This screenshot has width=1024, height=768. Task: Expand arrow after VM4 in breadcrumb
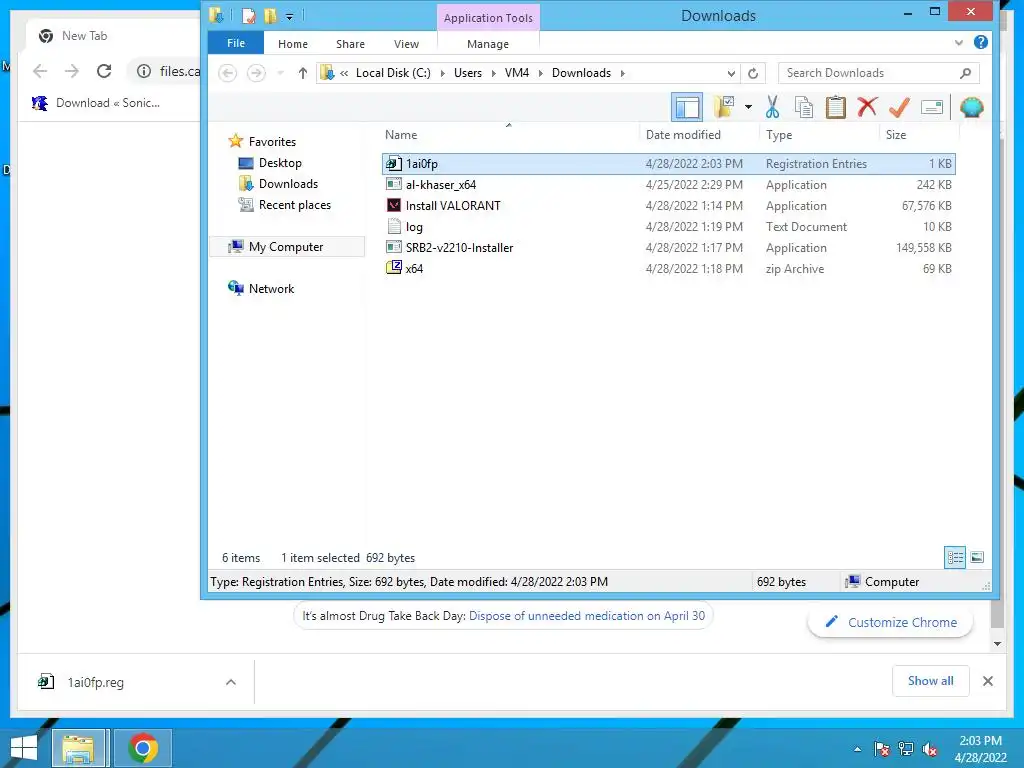pos(541,73)
